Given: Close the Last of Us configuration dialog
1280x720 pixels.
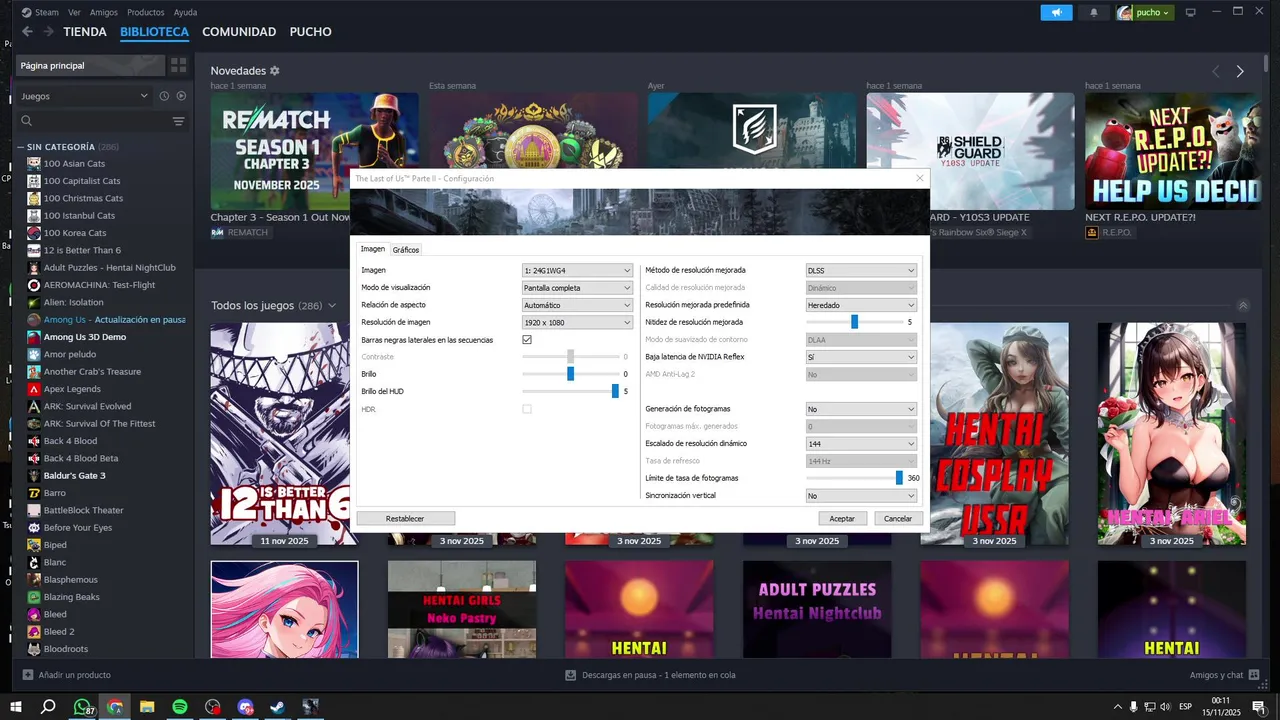Looking at the screenshot, I should [920, 178].
